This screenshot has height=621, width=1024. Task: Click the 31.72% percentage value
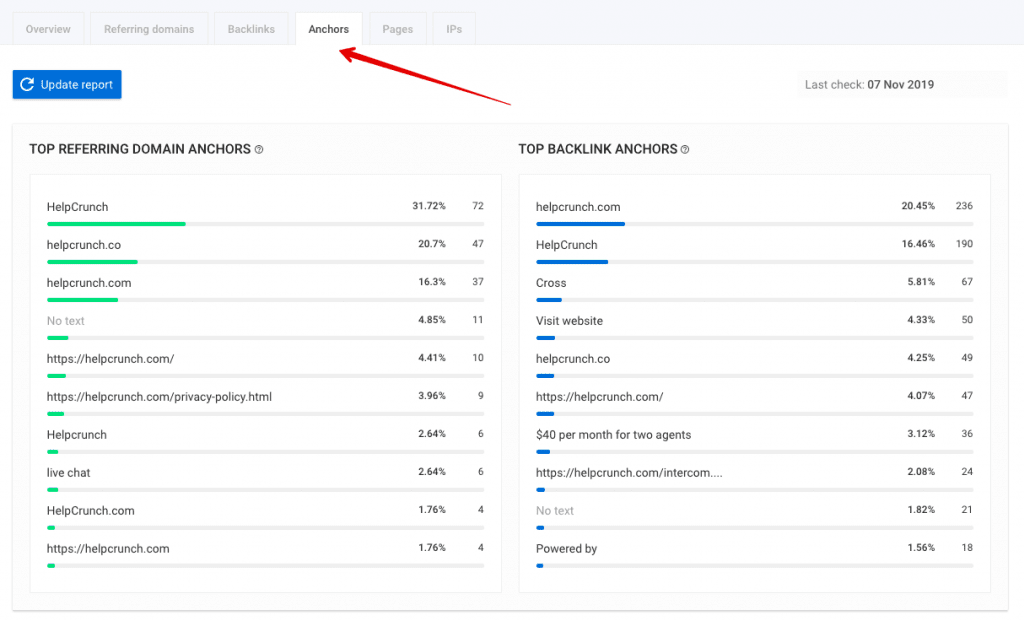429,206
